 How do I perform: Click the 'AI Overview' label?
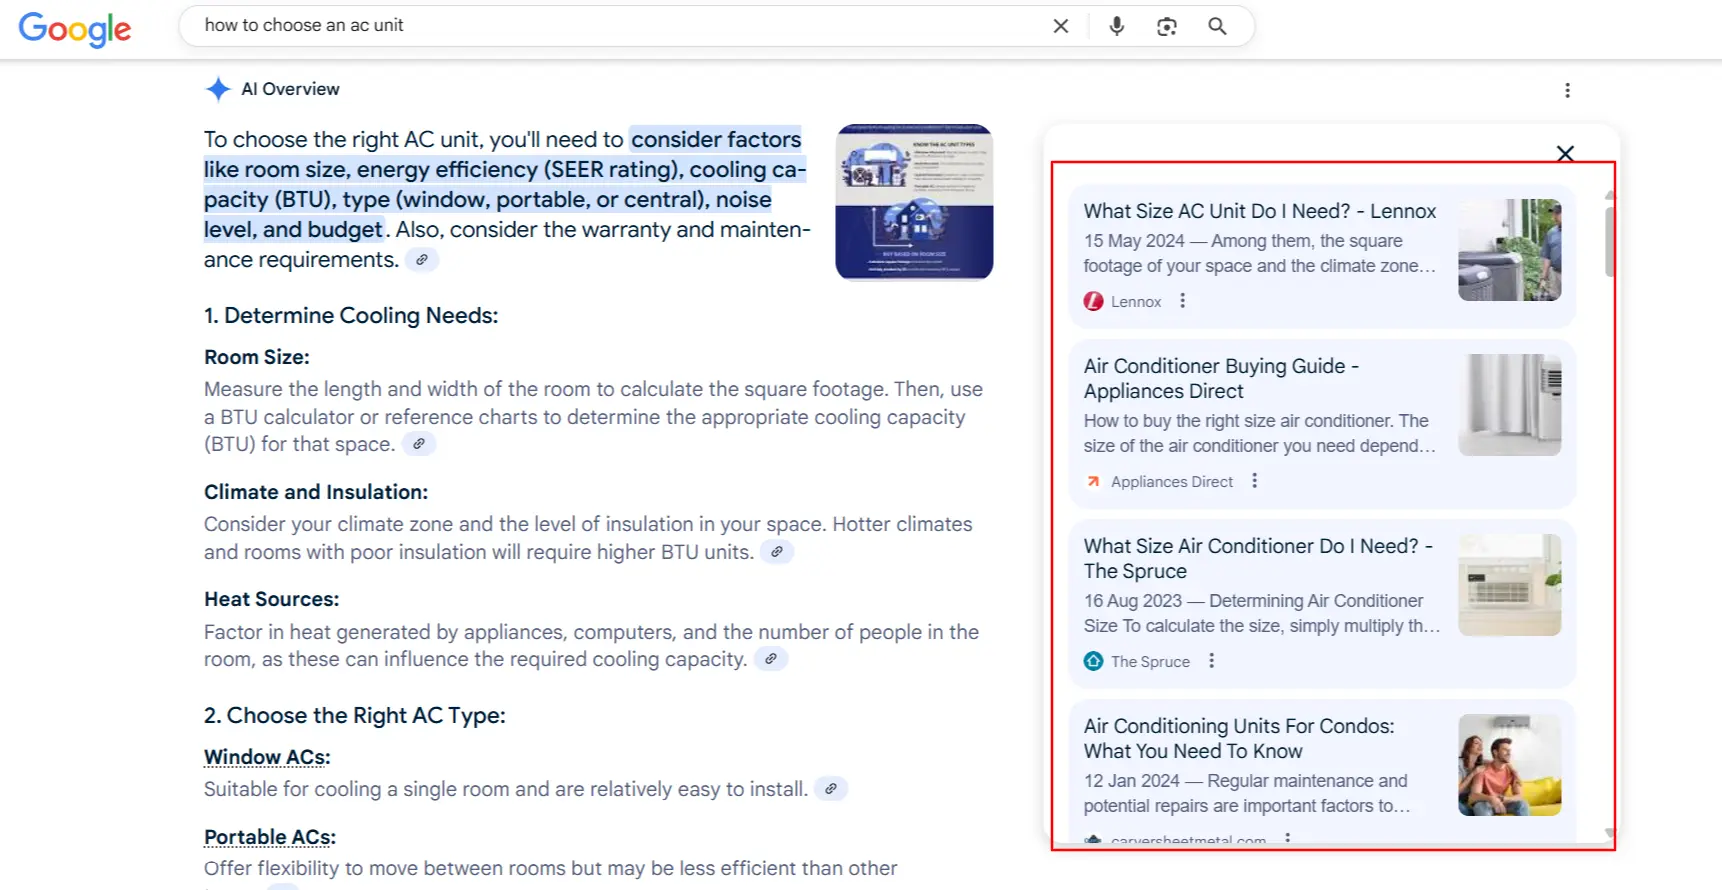tap(290, 89)
